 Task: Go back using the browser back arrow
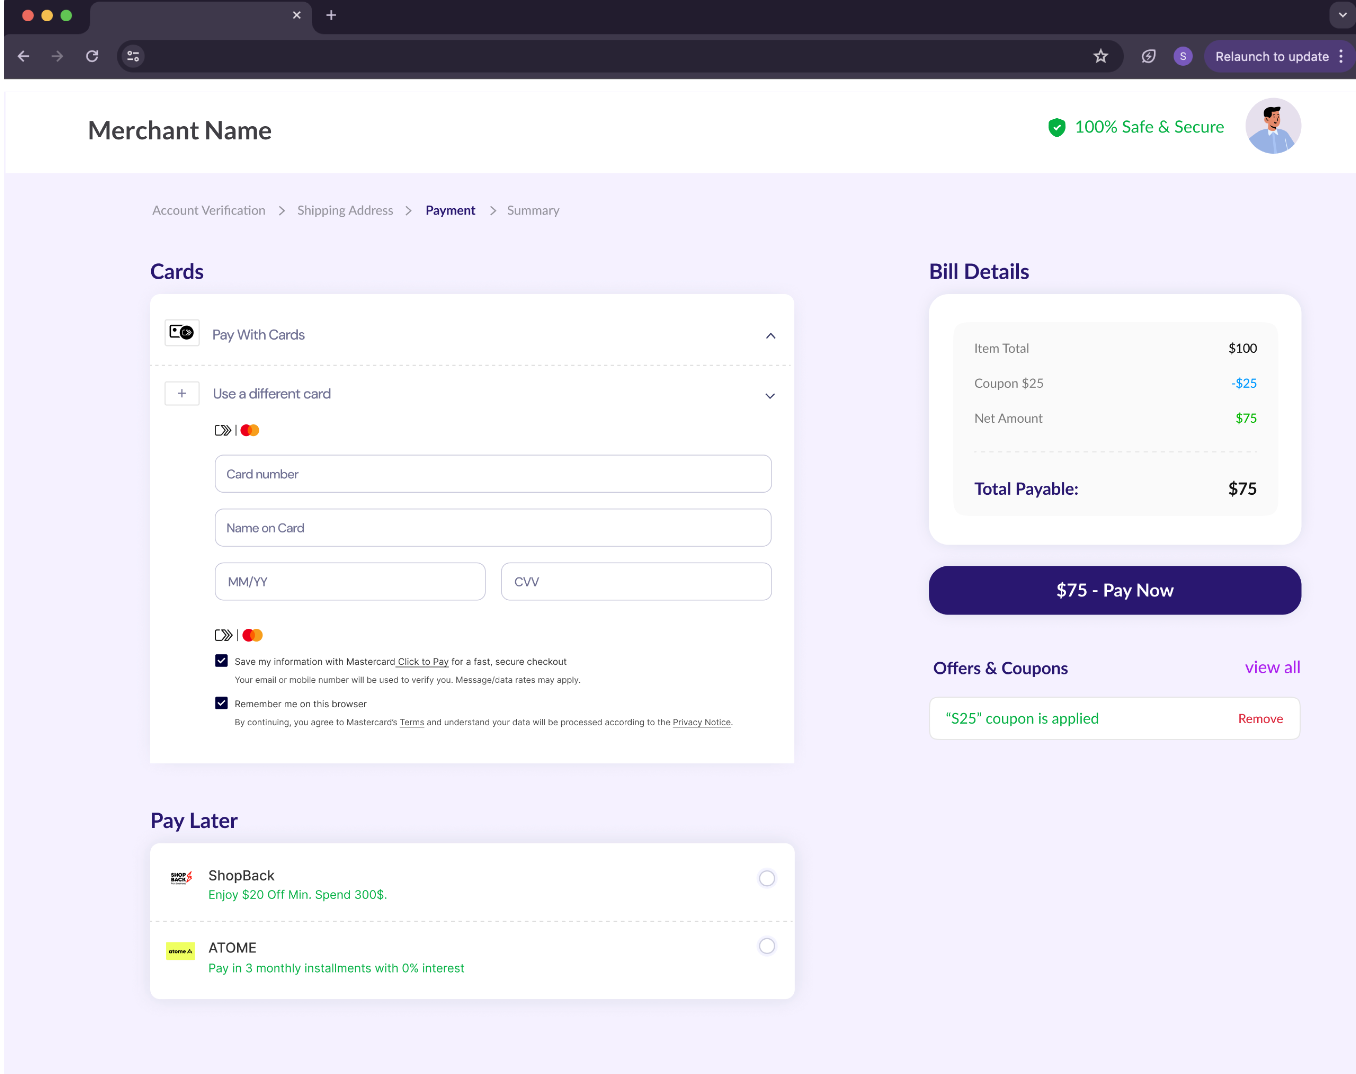[x=24, y=56]
